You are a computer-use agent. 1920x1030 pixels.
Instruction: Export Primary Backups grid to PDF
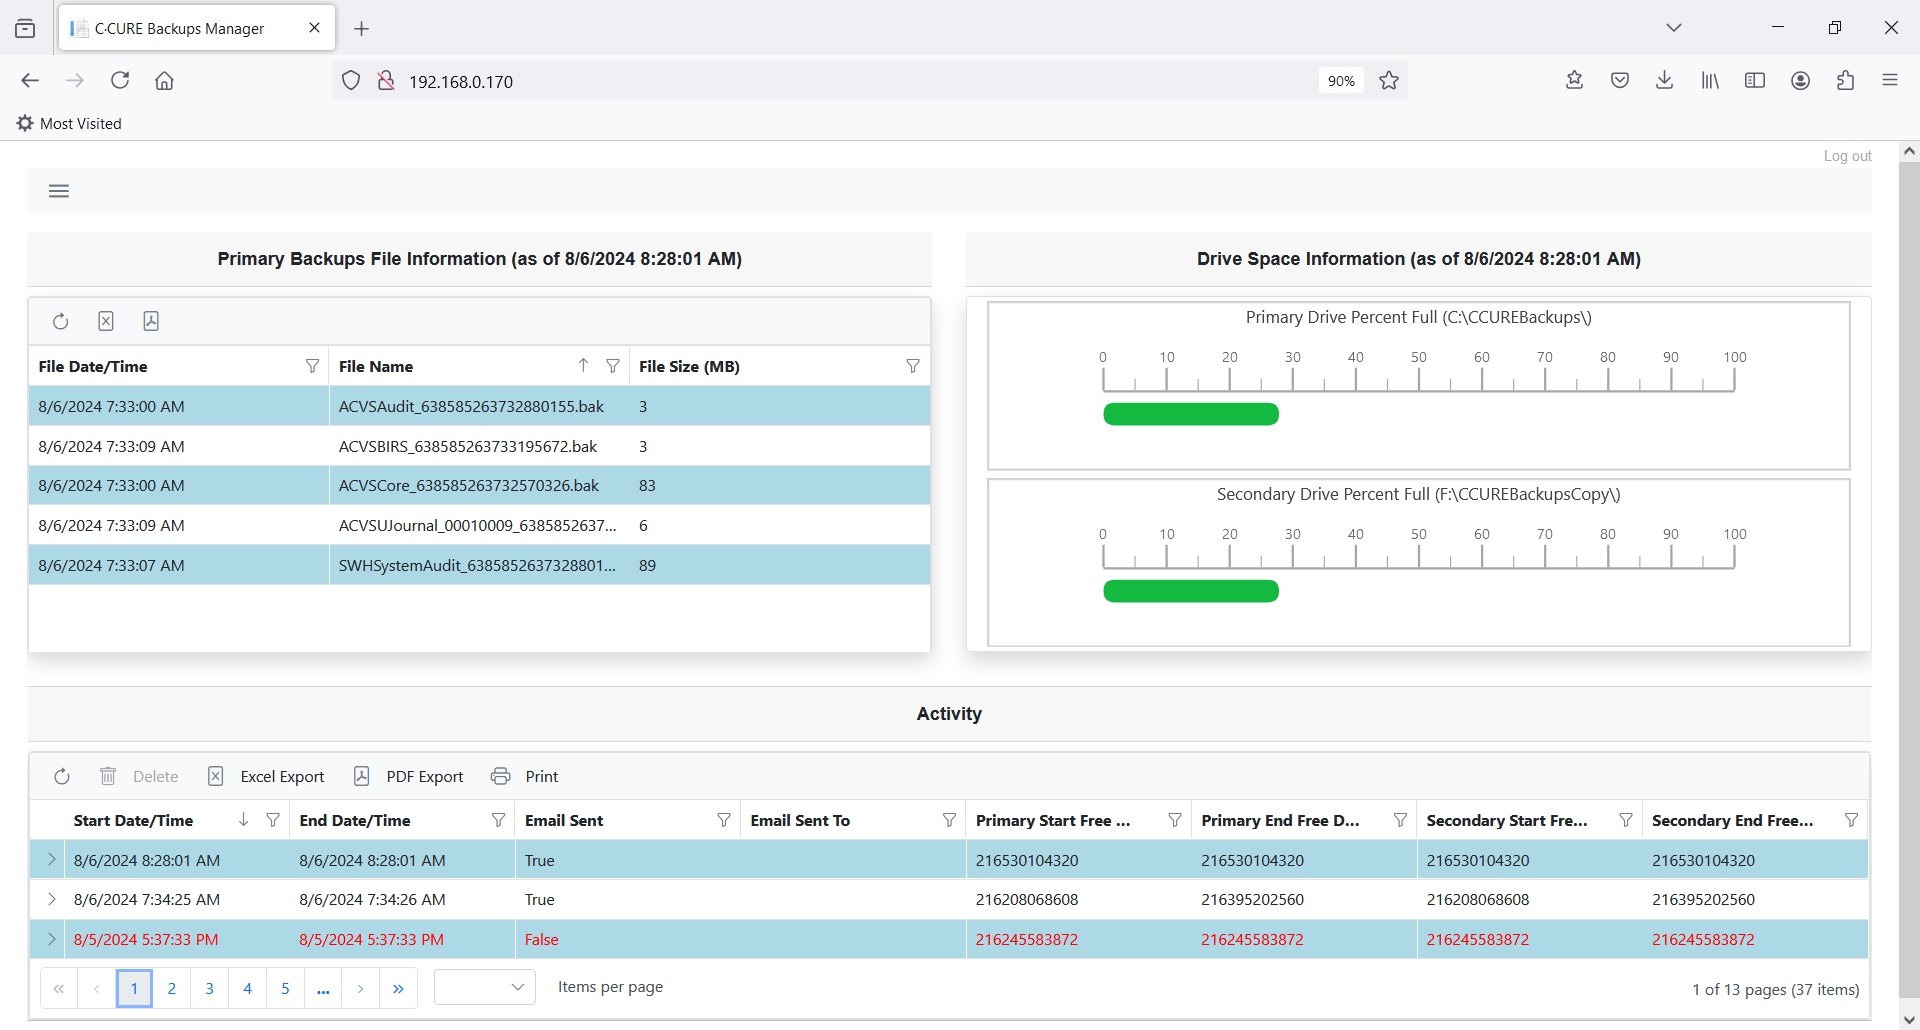point(151,321)
